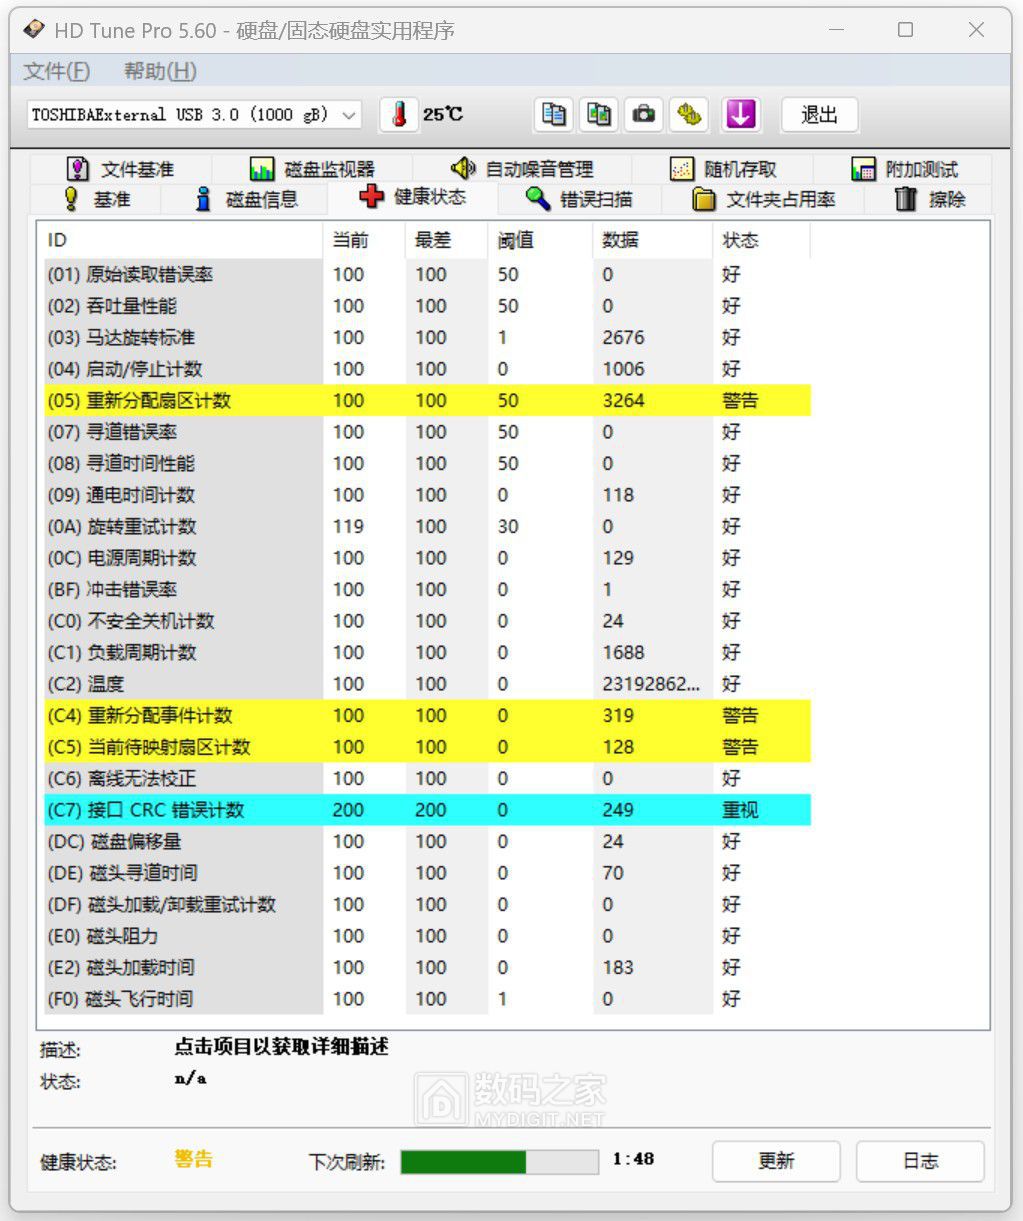Click the 当前 column header
Viewport: 1023px width, 1221px height.
pyautogui.click(x=365, y=240)
